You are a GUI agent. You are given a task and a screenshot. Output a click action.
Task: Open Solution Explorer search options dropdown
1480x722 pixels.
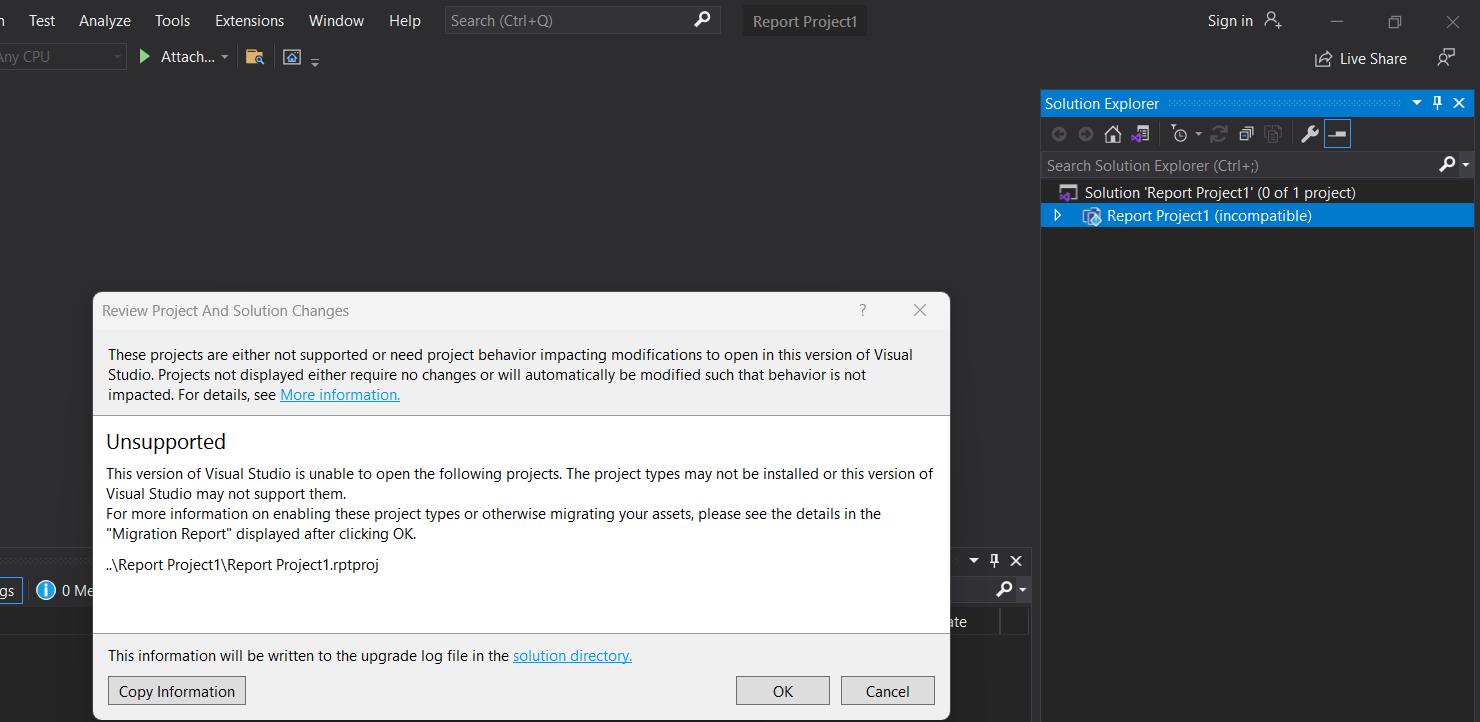(x=1466, y=165)
